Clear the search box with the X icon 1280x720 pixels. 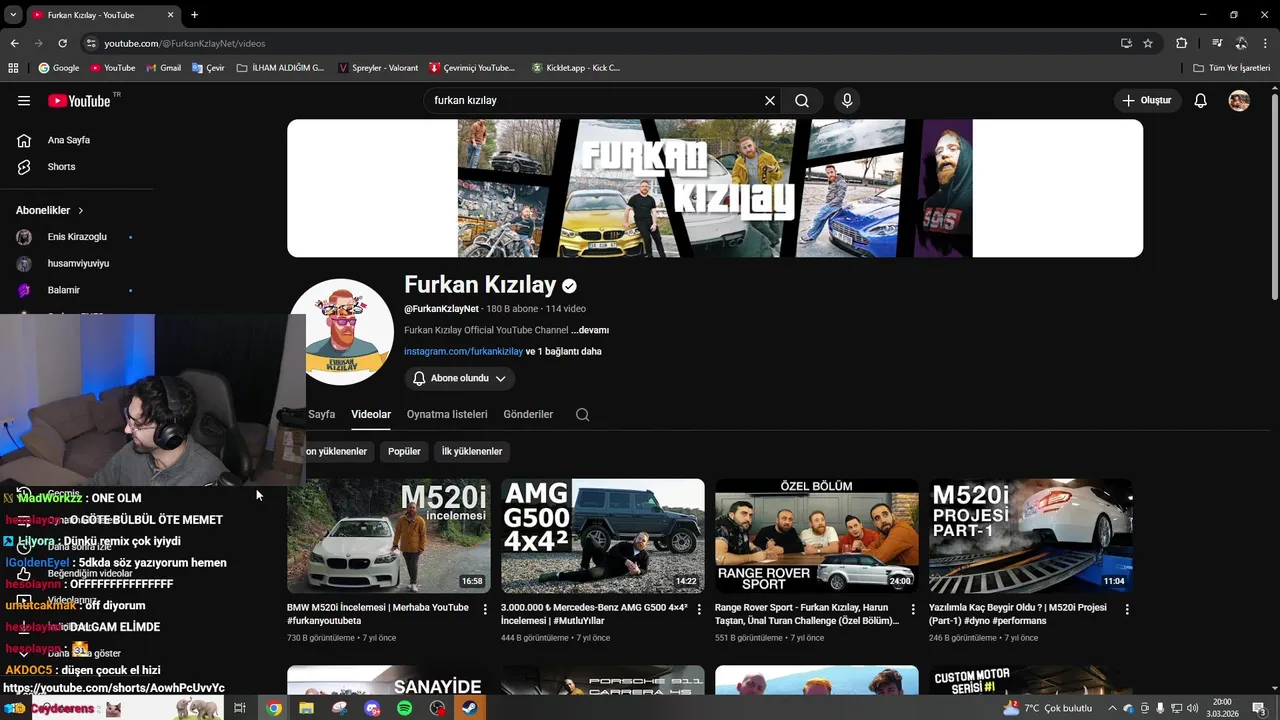point(770,101)
